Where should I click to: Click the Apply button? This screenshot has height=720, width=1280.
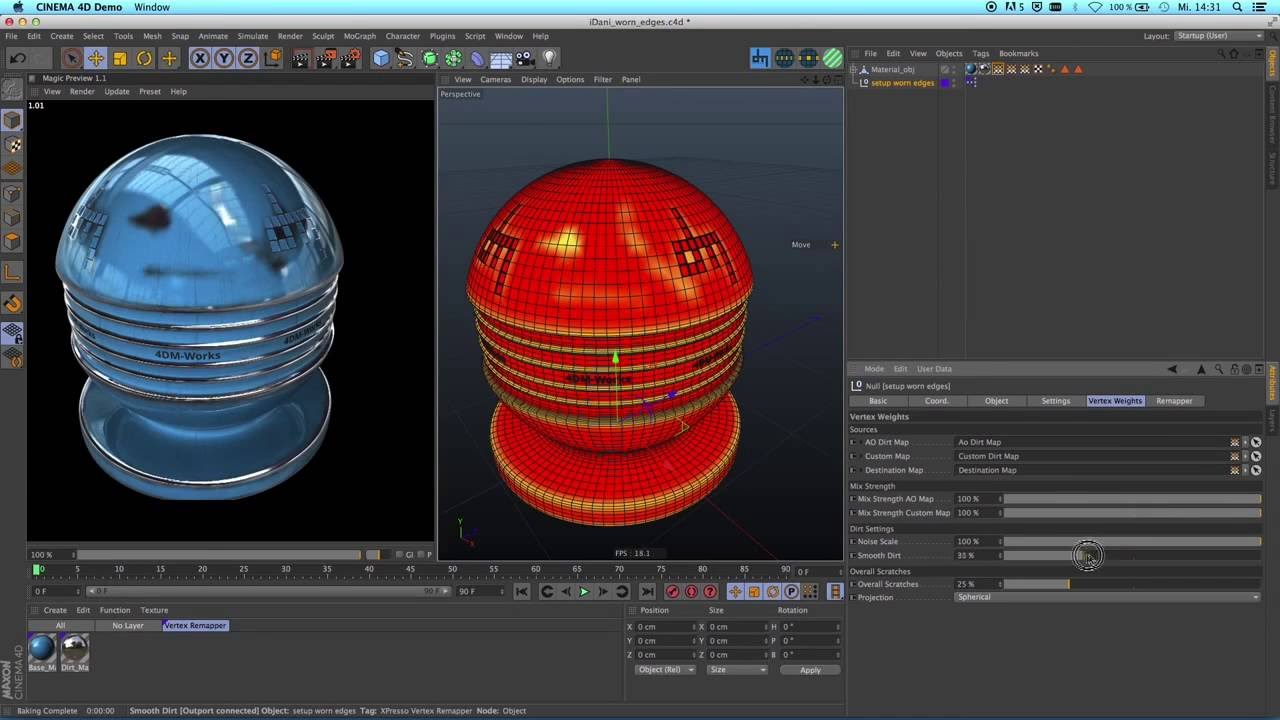tap(810, 669)
